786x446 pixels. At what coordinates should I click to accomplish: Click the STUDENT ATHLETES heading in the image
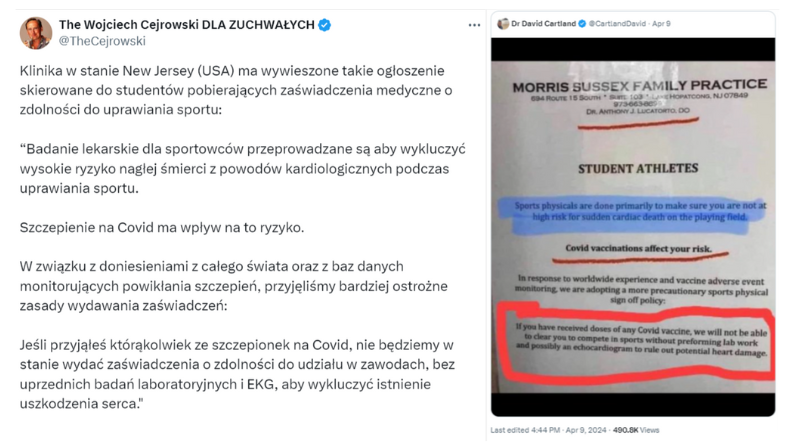[x=638, y=168]
